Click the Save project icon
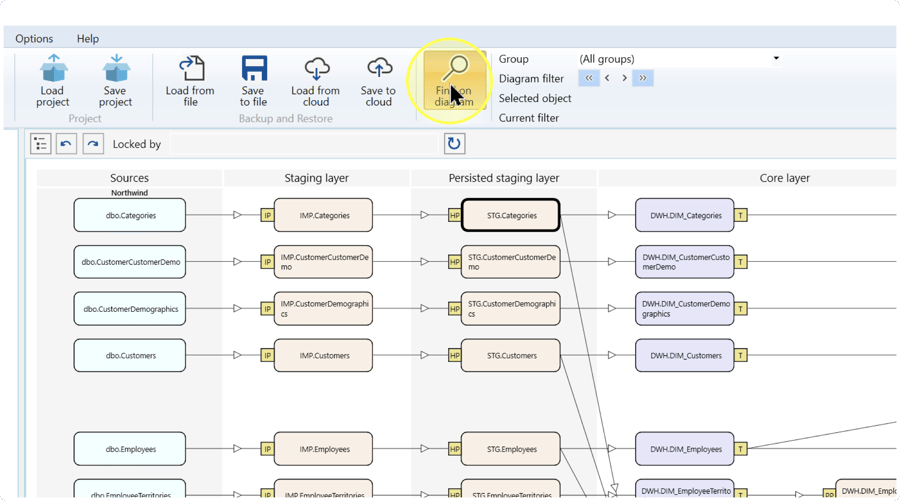900x501 pixels. [115, 68]
